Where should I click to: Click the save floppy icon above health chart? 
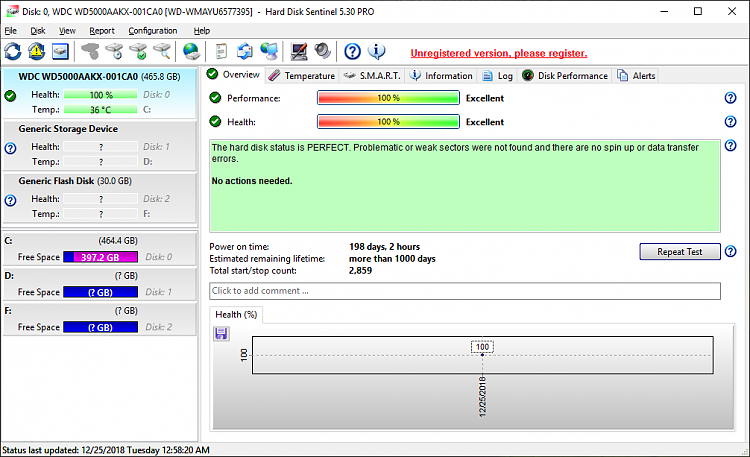pyautogui.click(x=221, y=334)
